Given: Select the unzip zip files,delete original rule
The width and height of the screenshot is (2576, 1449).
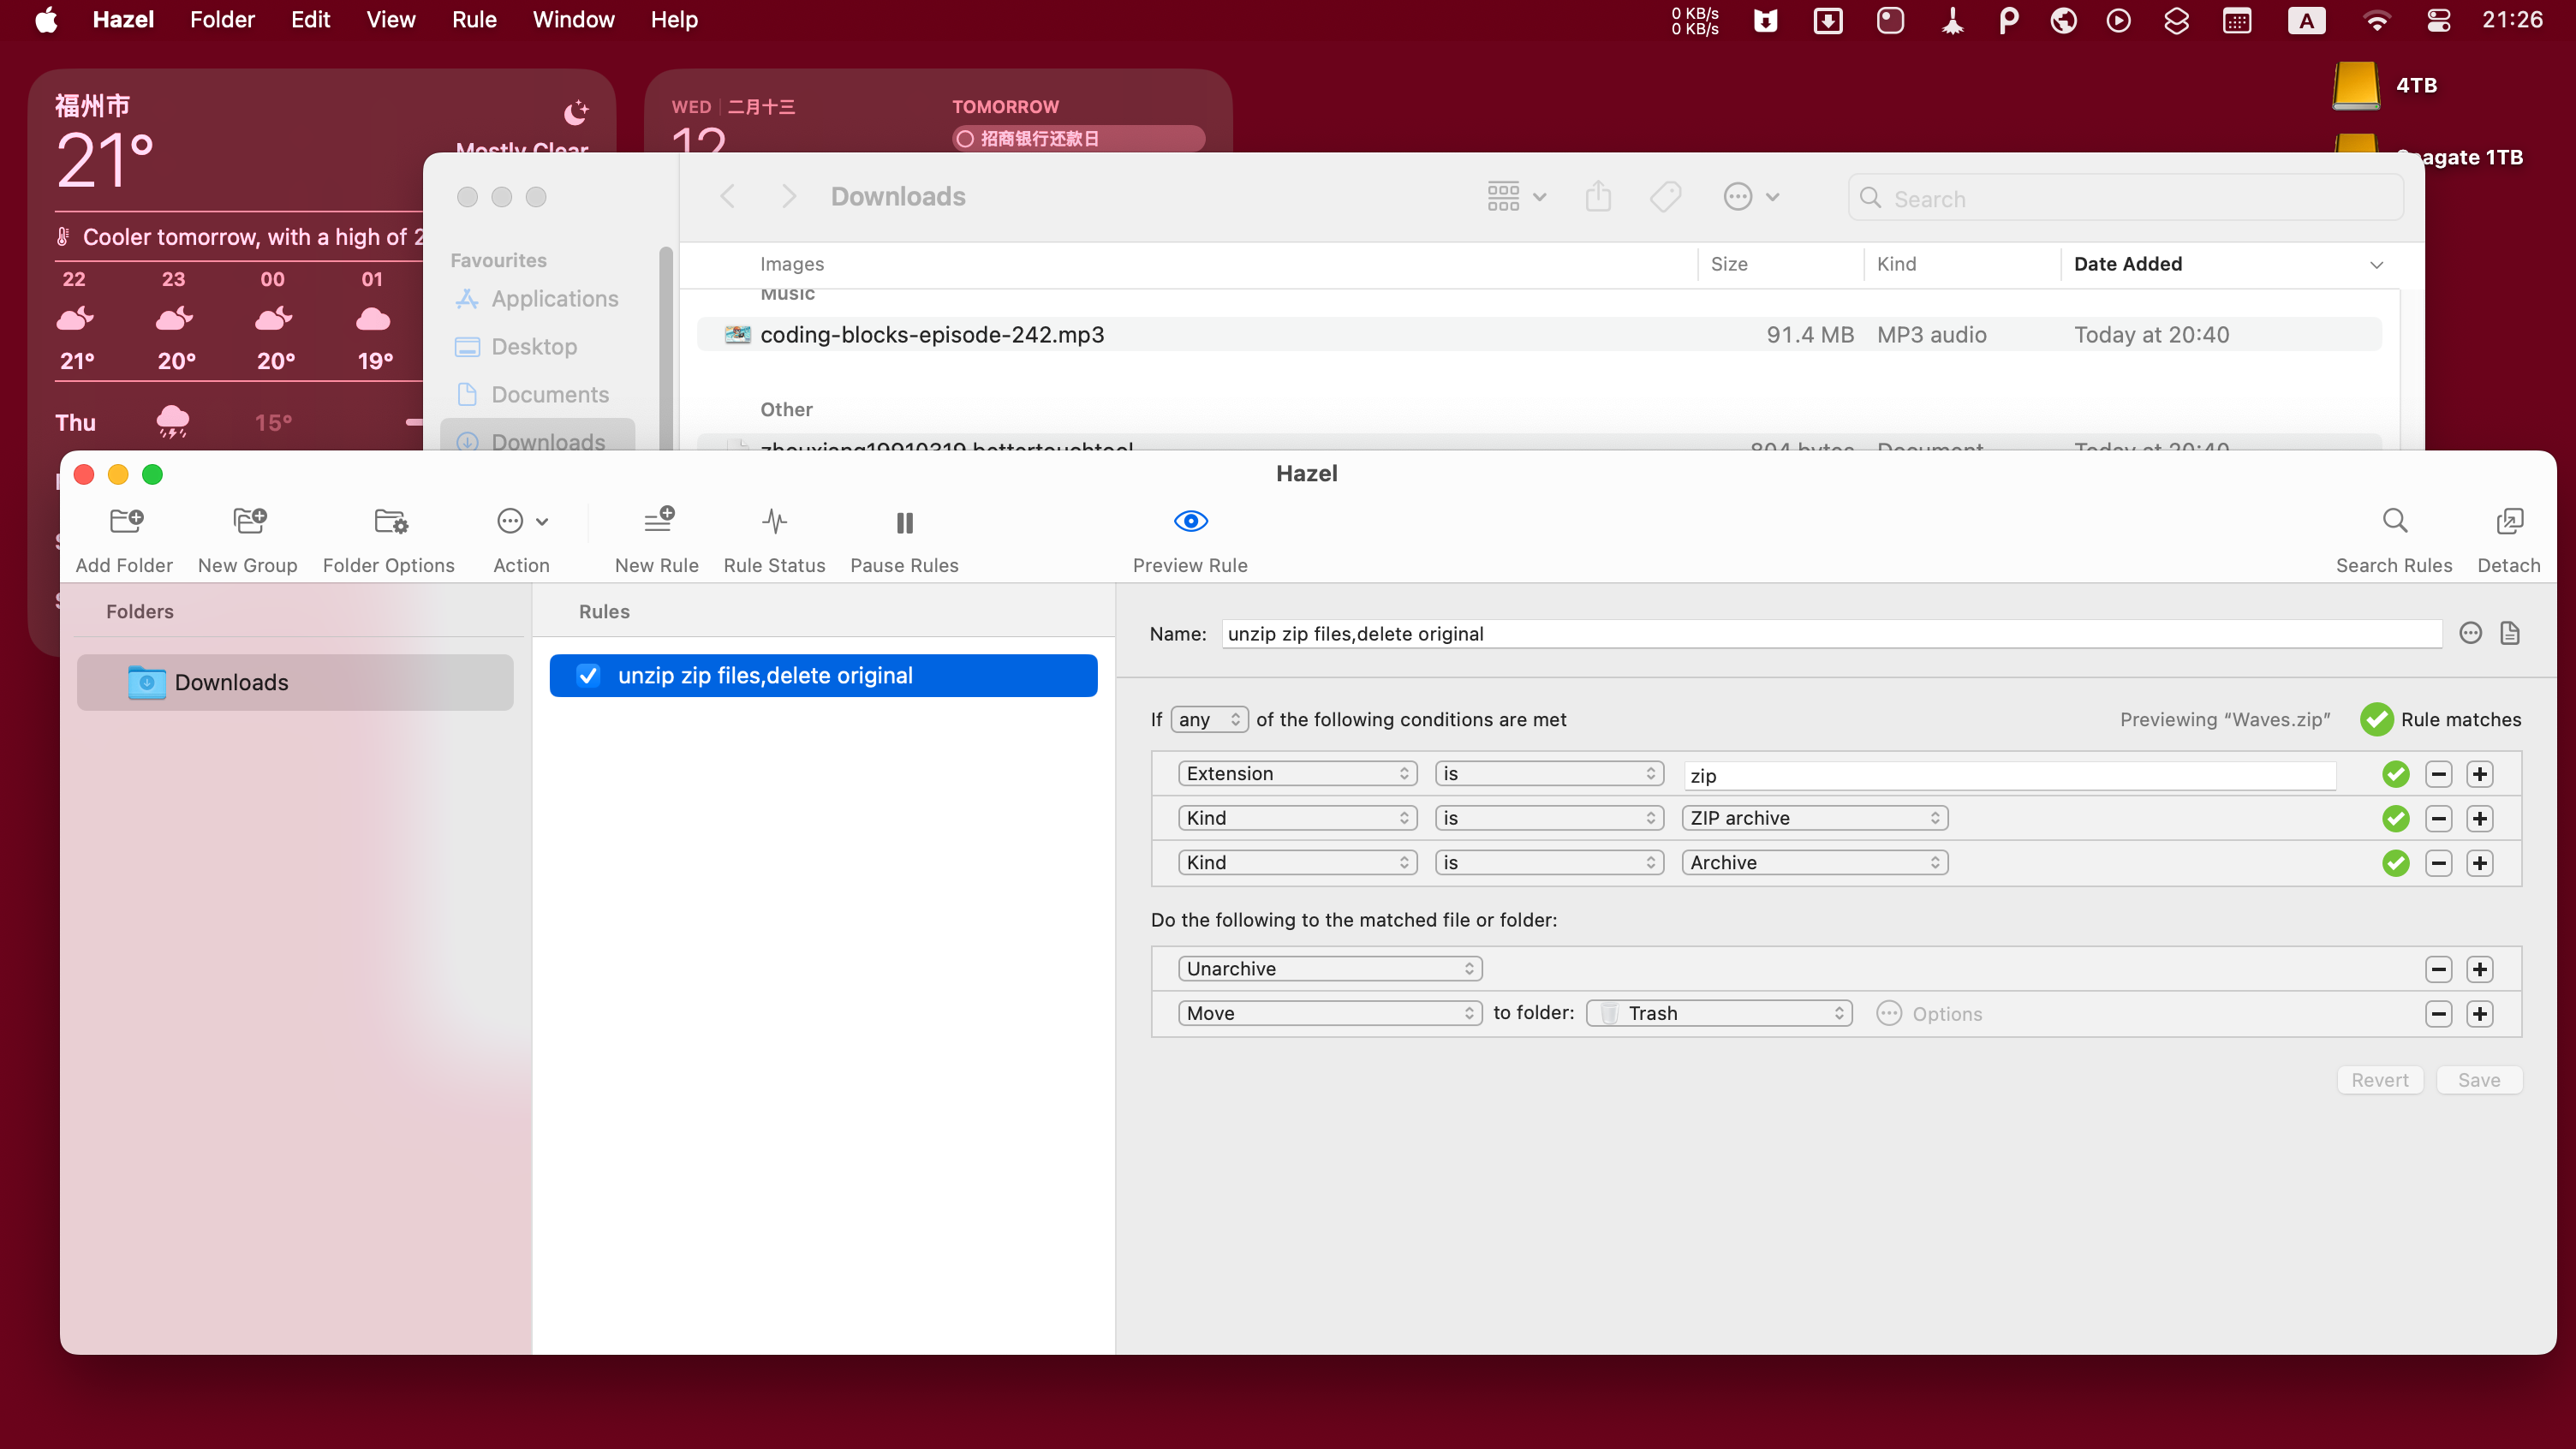Looking at the screenshot, I should click(x=823, y=676).
